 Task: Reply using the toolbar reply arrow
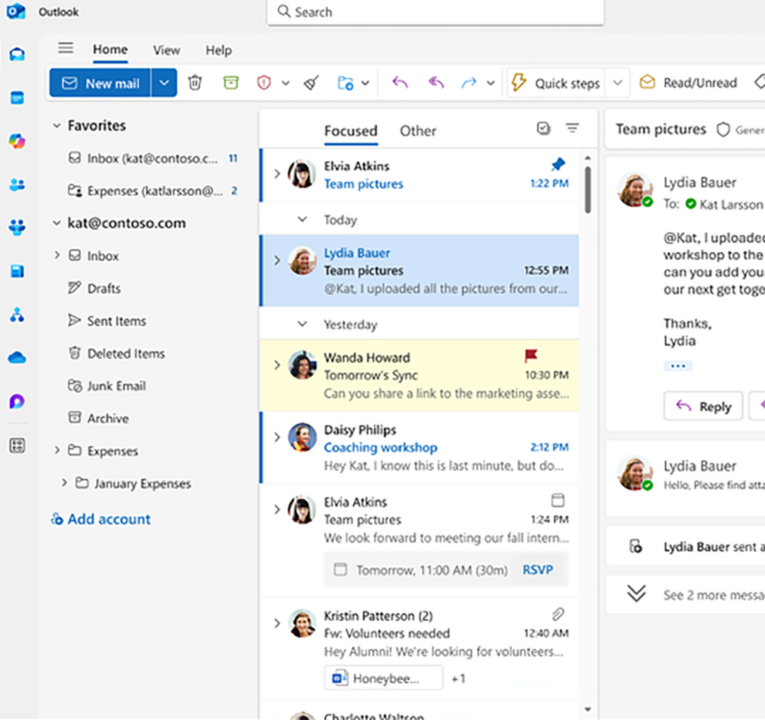coord(400,83)
